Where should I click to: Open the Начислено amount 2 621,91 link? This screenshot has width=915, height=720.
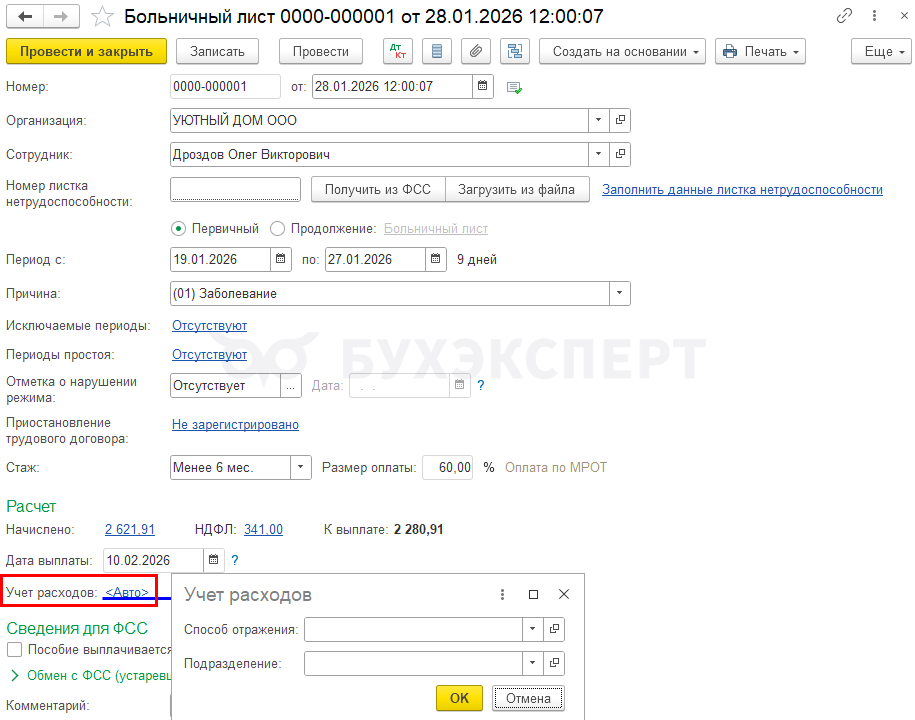point(130,529)
